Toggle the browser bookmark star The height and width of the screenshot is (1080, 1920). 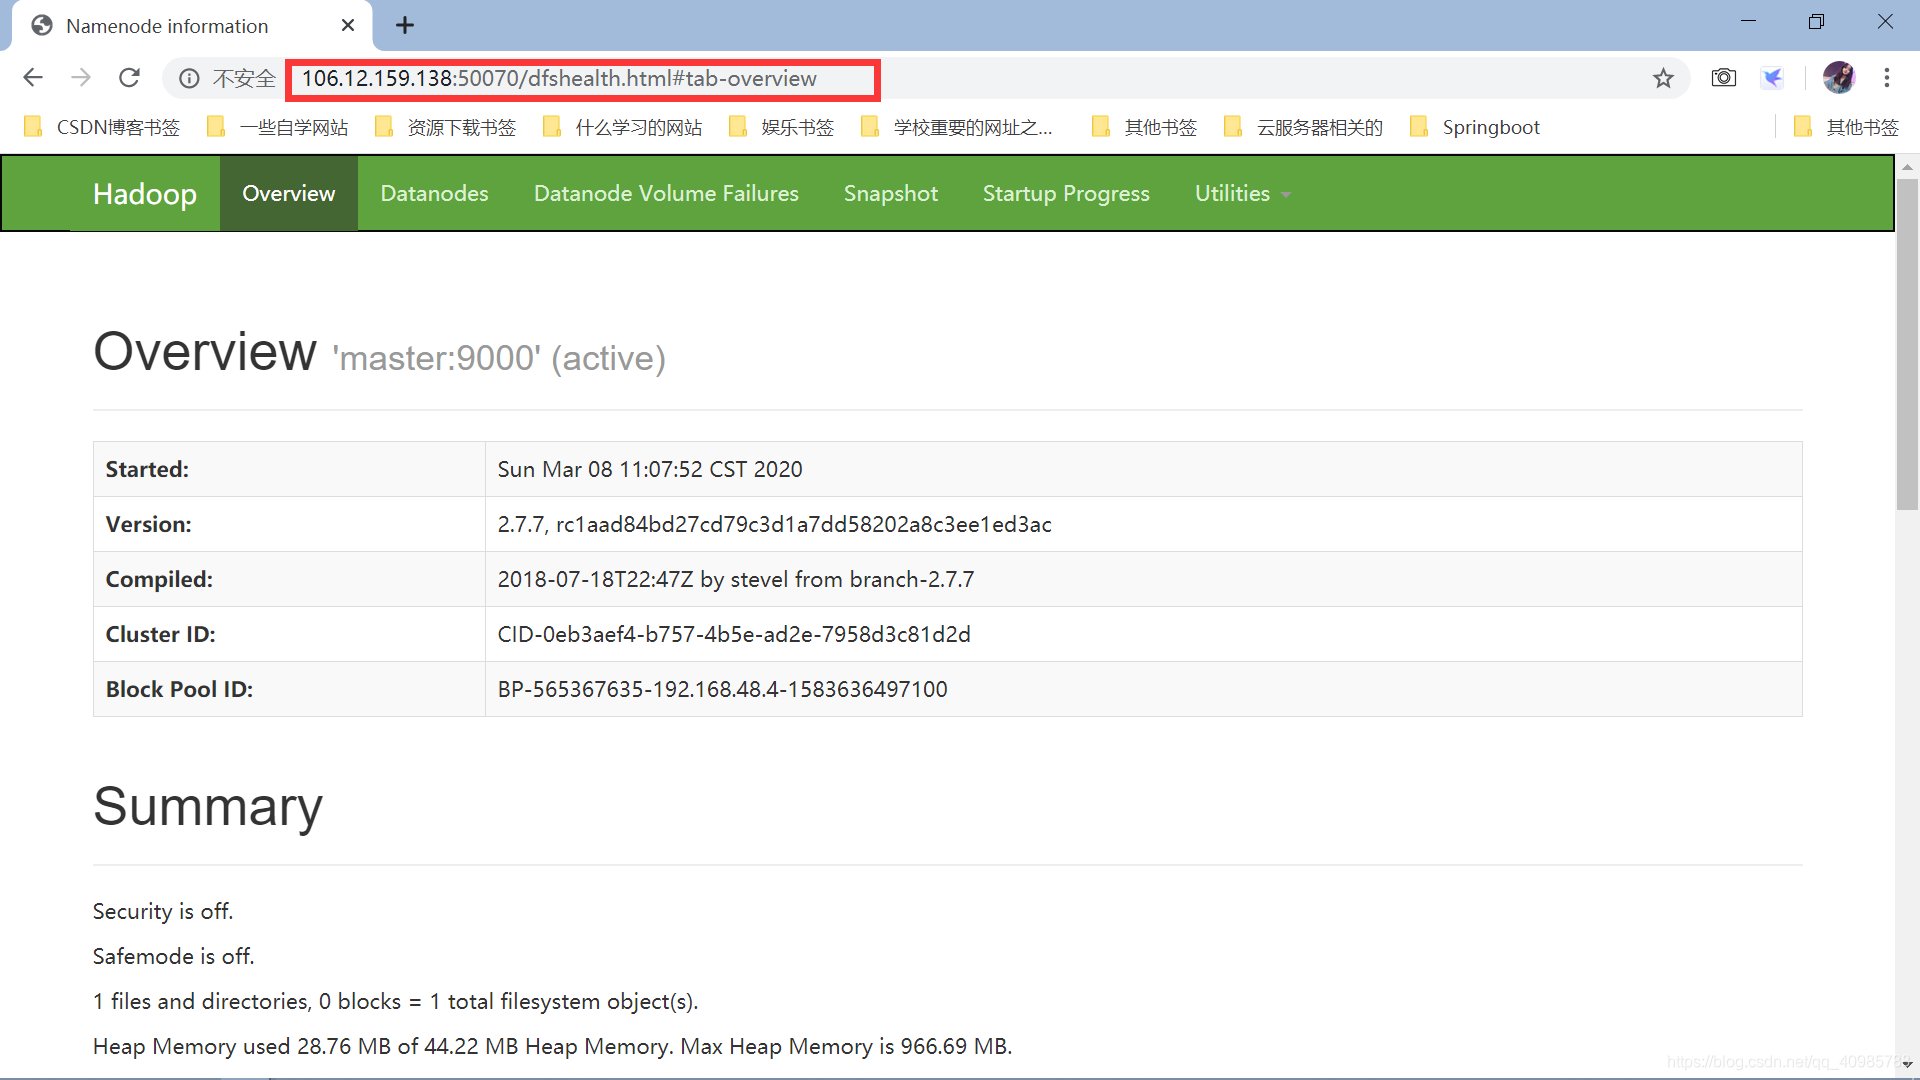pos(1664,78)
